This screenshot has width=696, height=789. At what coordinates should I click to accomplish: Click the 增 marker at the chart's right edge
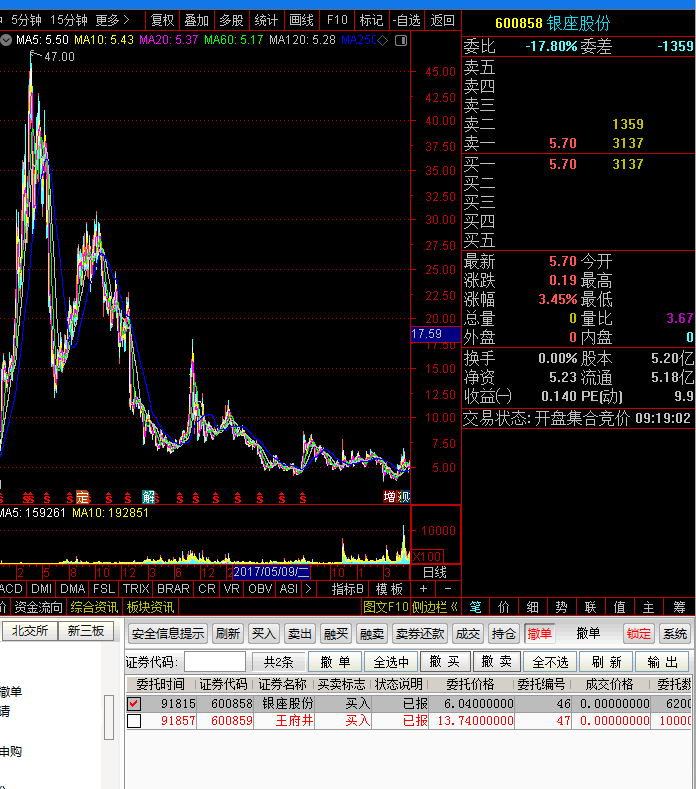tap(390, 497)
